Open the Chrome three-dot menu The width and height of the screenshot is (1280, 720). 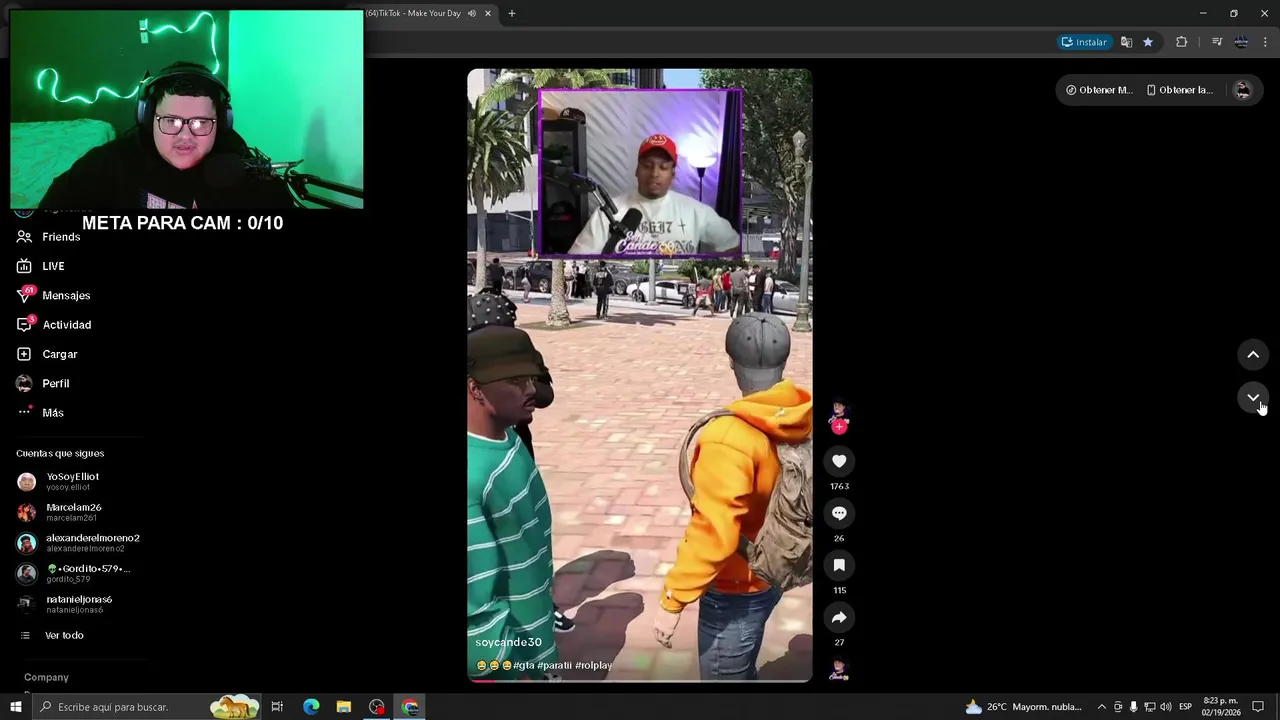point(1265,42)
